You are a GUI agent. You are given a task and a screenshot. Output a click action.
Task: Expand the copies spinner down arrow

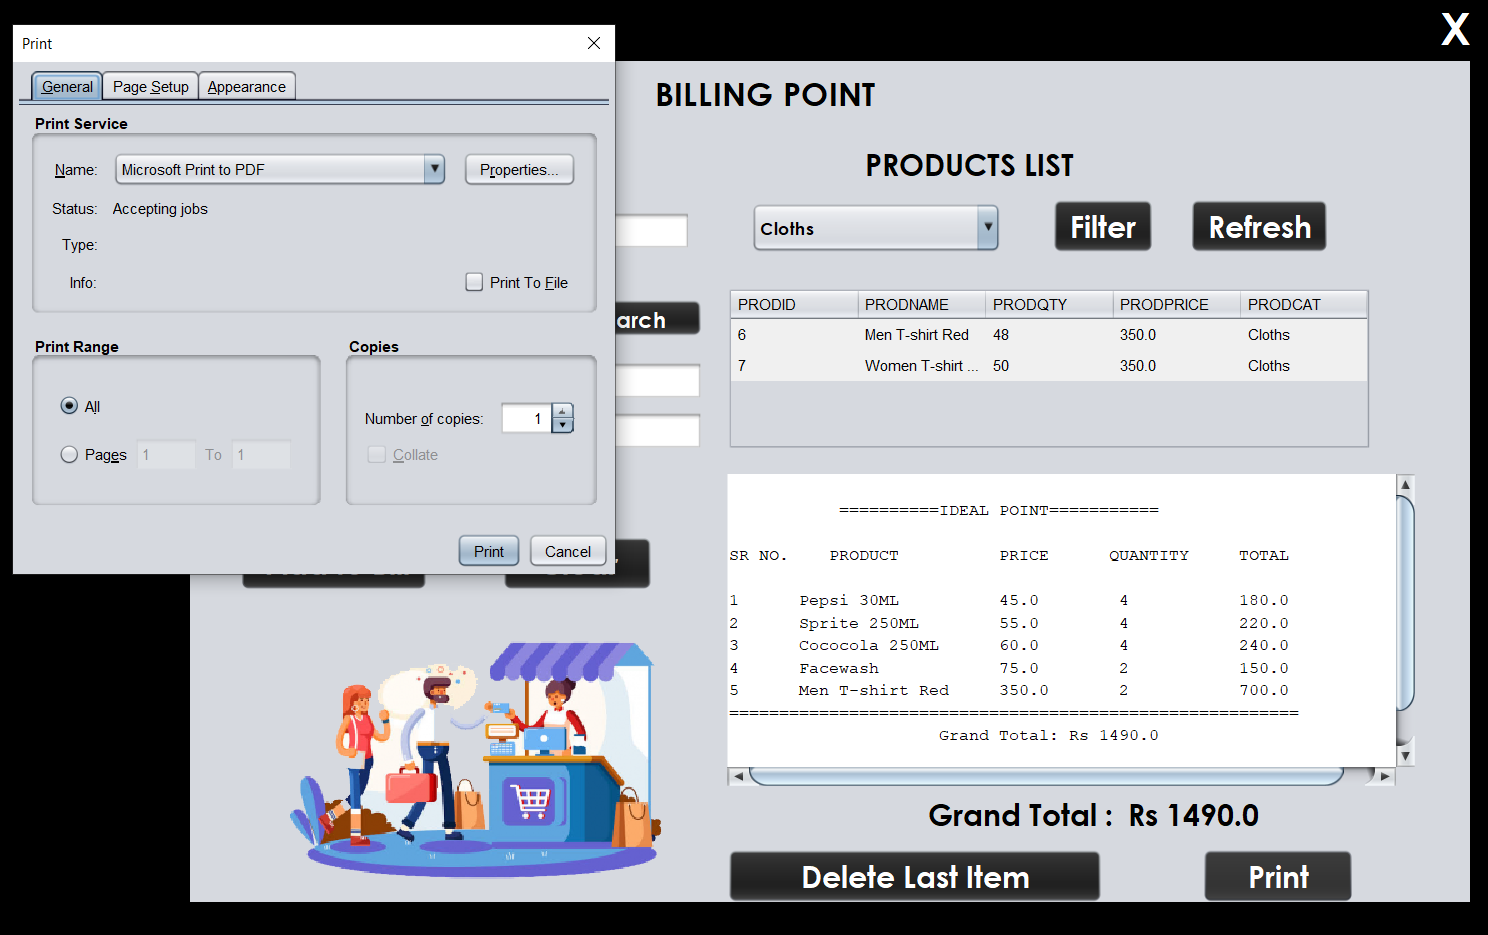pyautogui.click(x=561, y=425)
